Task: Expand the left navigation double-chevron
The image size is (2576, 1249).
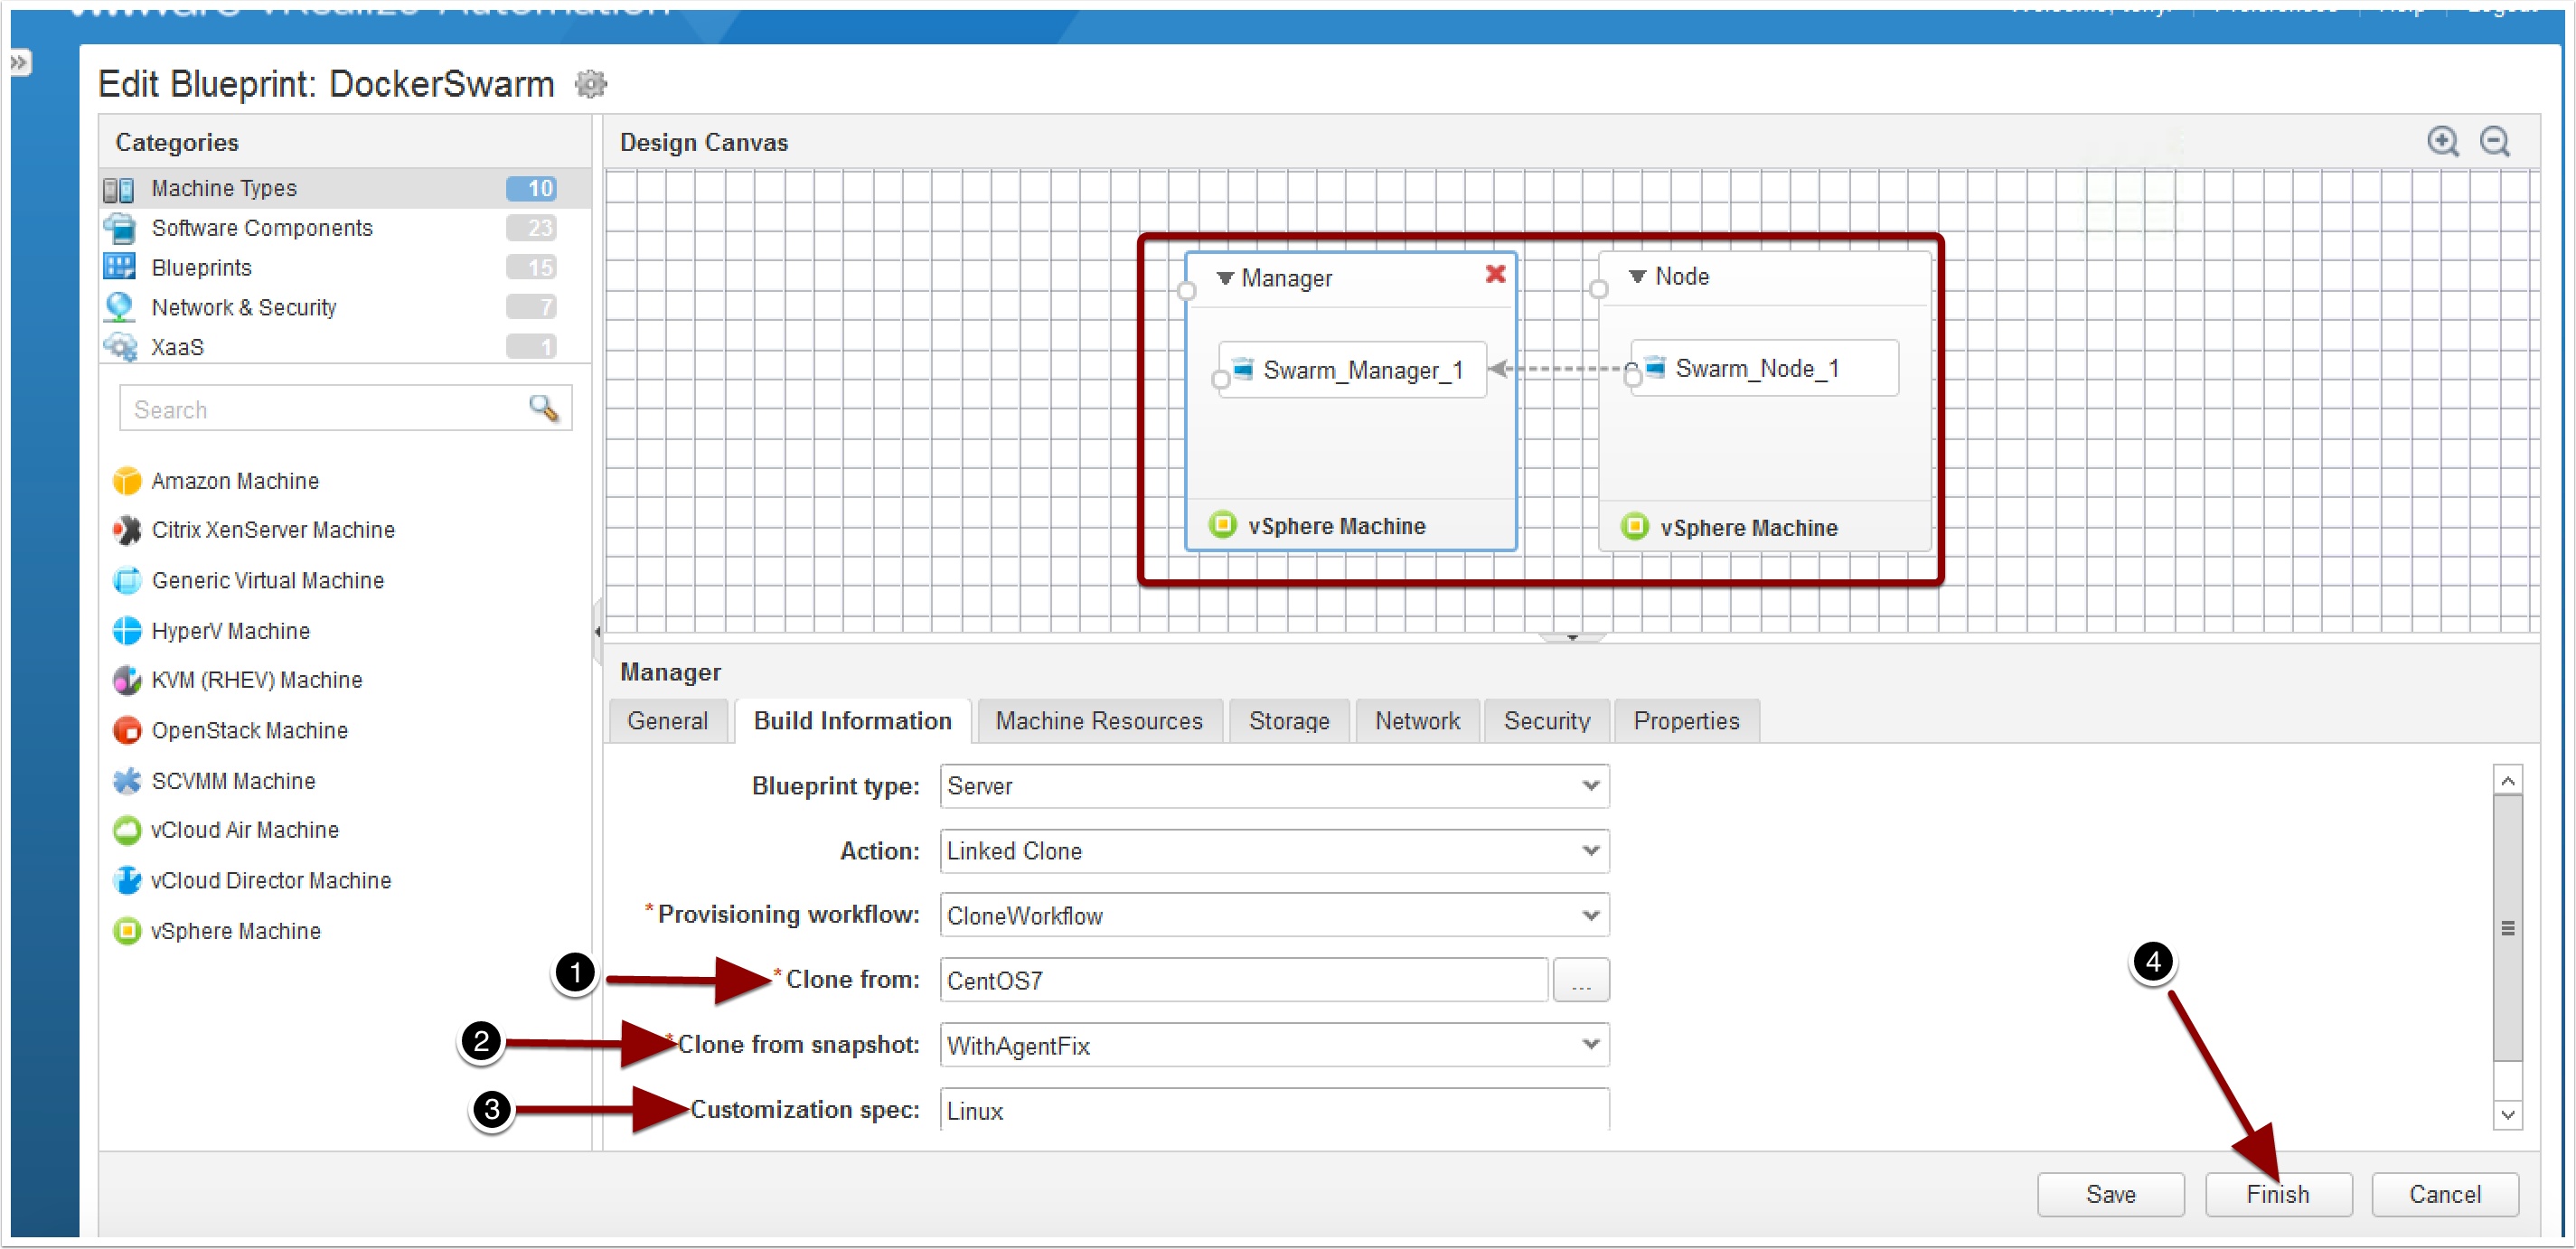Action: tap(20, 63)
